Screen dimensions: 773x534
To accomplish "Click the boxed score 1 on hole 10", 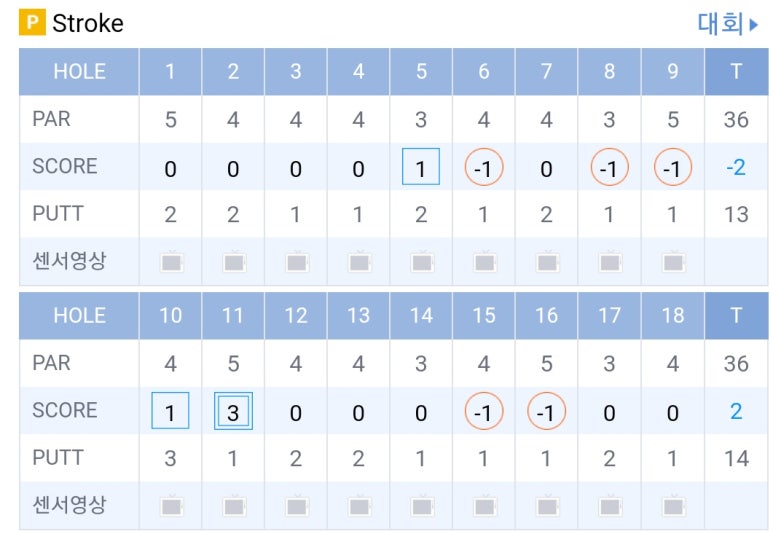I will point(170,411).
